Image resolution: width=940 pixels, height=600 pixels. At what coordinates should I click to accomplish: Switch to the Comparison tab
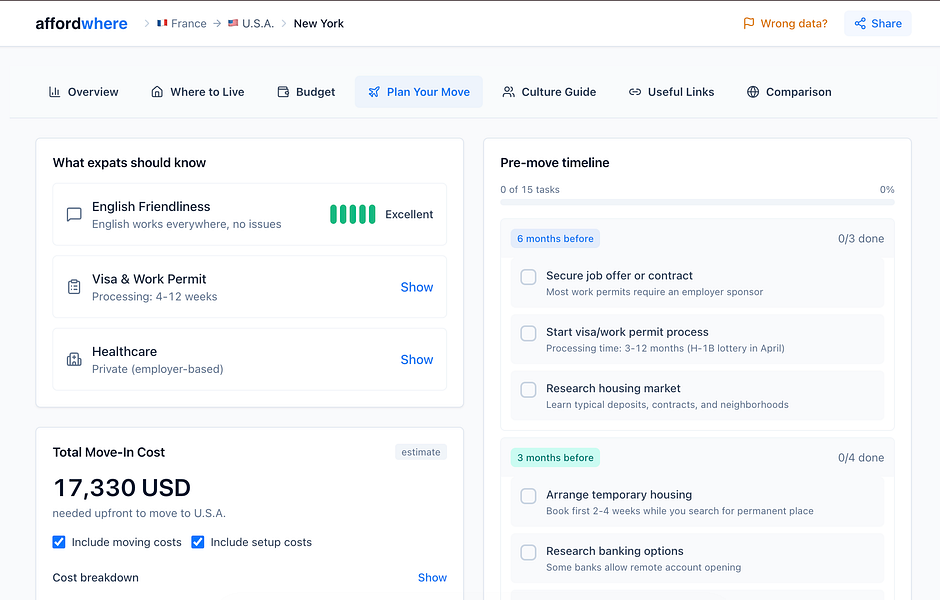click(x=789, y=92)
